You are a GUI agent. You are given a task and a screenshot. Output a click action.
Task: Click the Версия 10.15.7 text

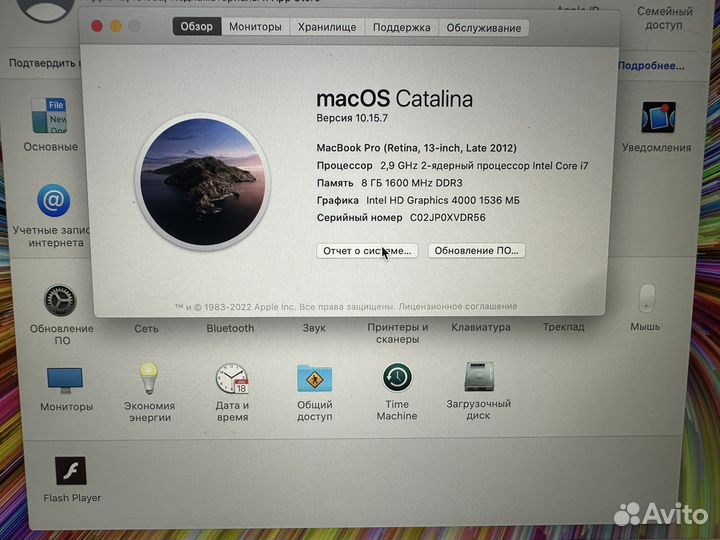pyautogui.click(x=352, y=118)
